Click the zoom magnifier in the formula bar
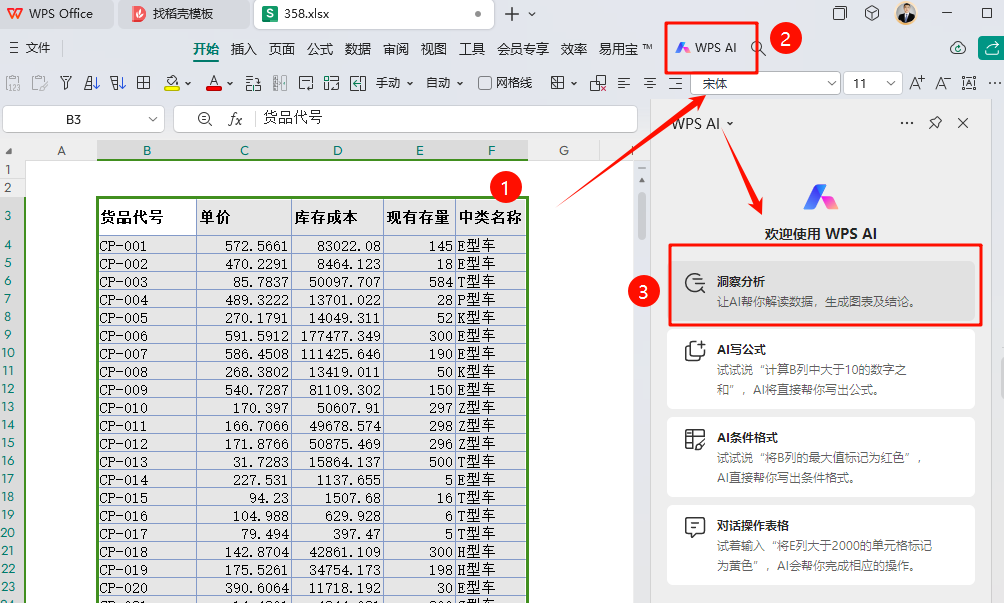This screenshot has height=603, width=1004. (x=205, y=119)
